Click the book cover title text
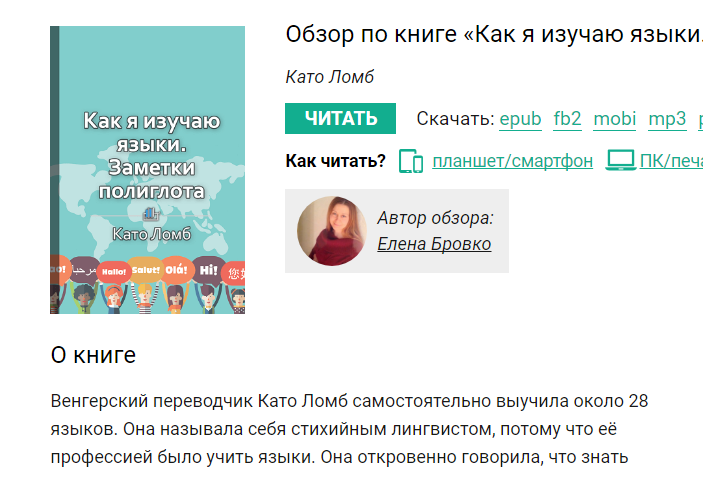Screen dimensions: 703x481 (152, 156)
